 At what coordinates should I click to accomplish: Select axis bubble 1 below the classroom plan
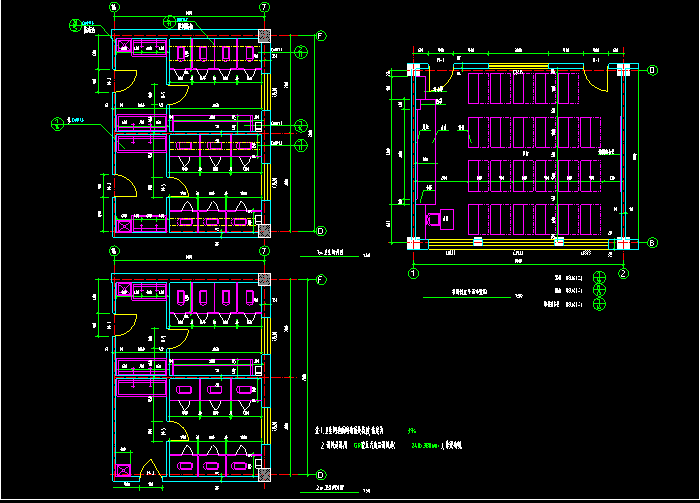point(412,272)
